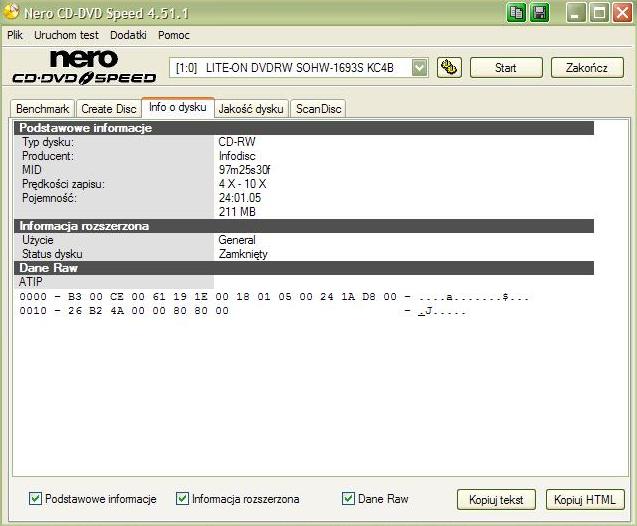Click the Kopiuj tekst button
The width and height of the screenshot is (637, 526).
click(x=496, y=500)
